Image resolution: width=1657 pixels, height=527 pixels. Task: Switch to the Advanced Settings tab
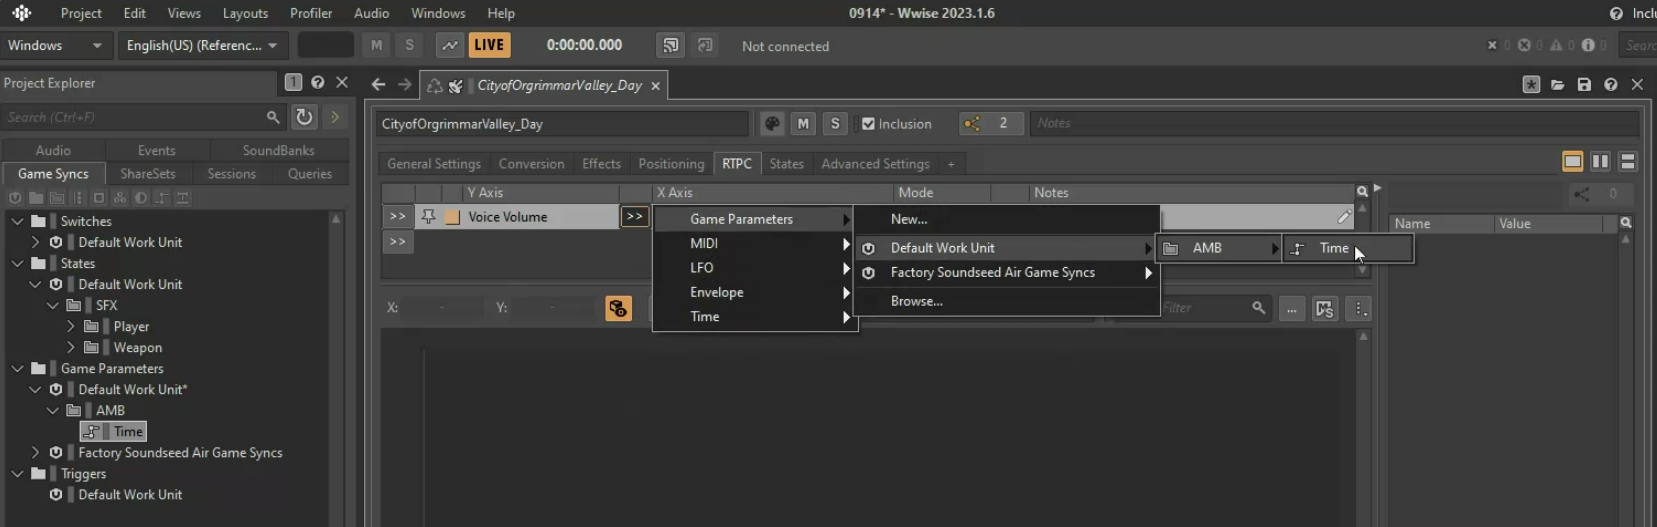click(875, 163)
